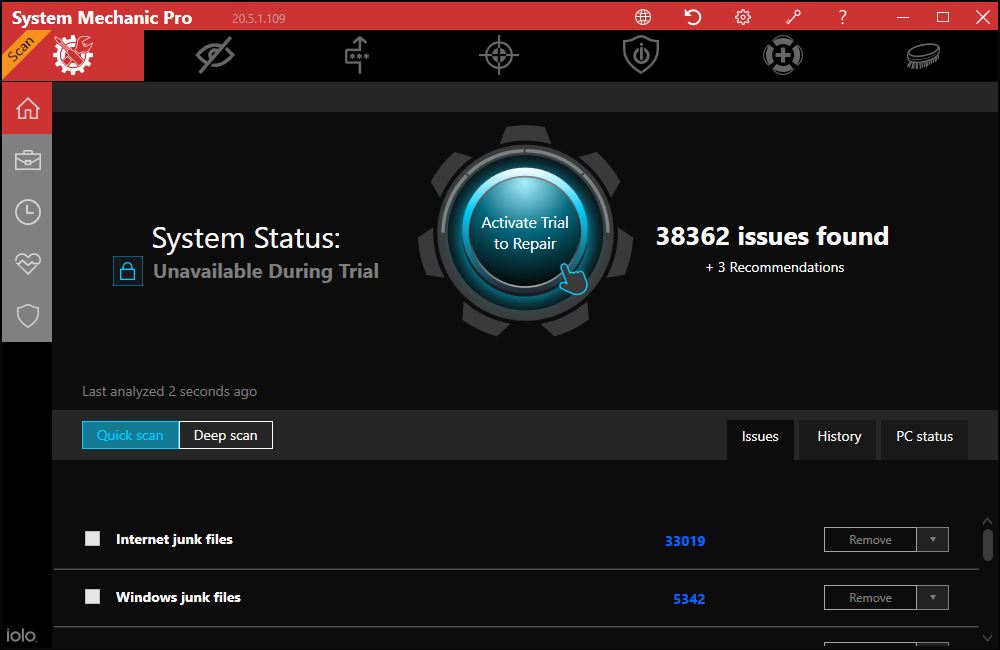Open the Scan gear-and-wrench module

coord(73,55)
